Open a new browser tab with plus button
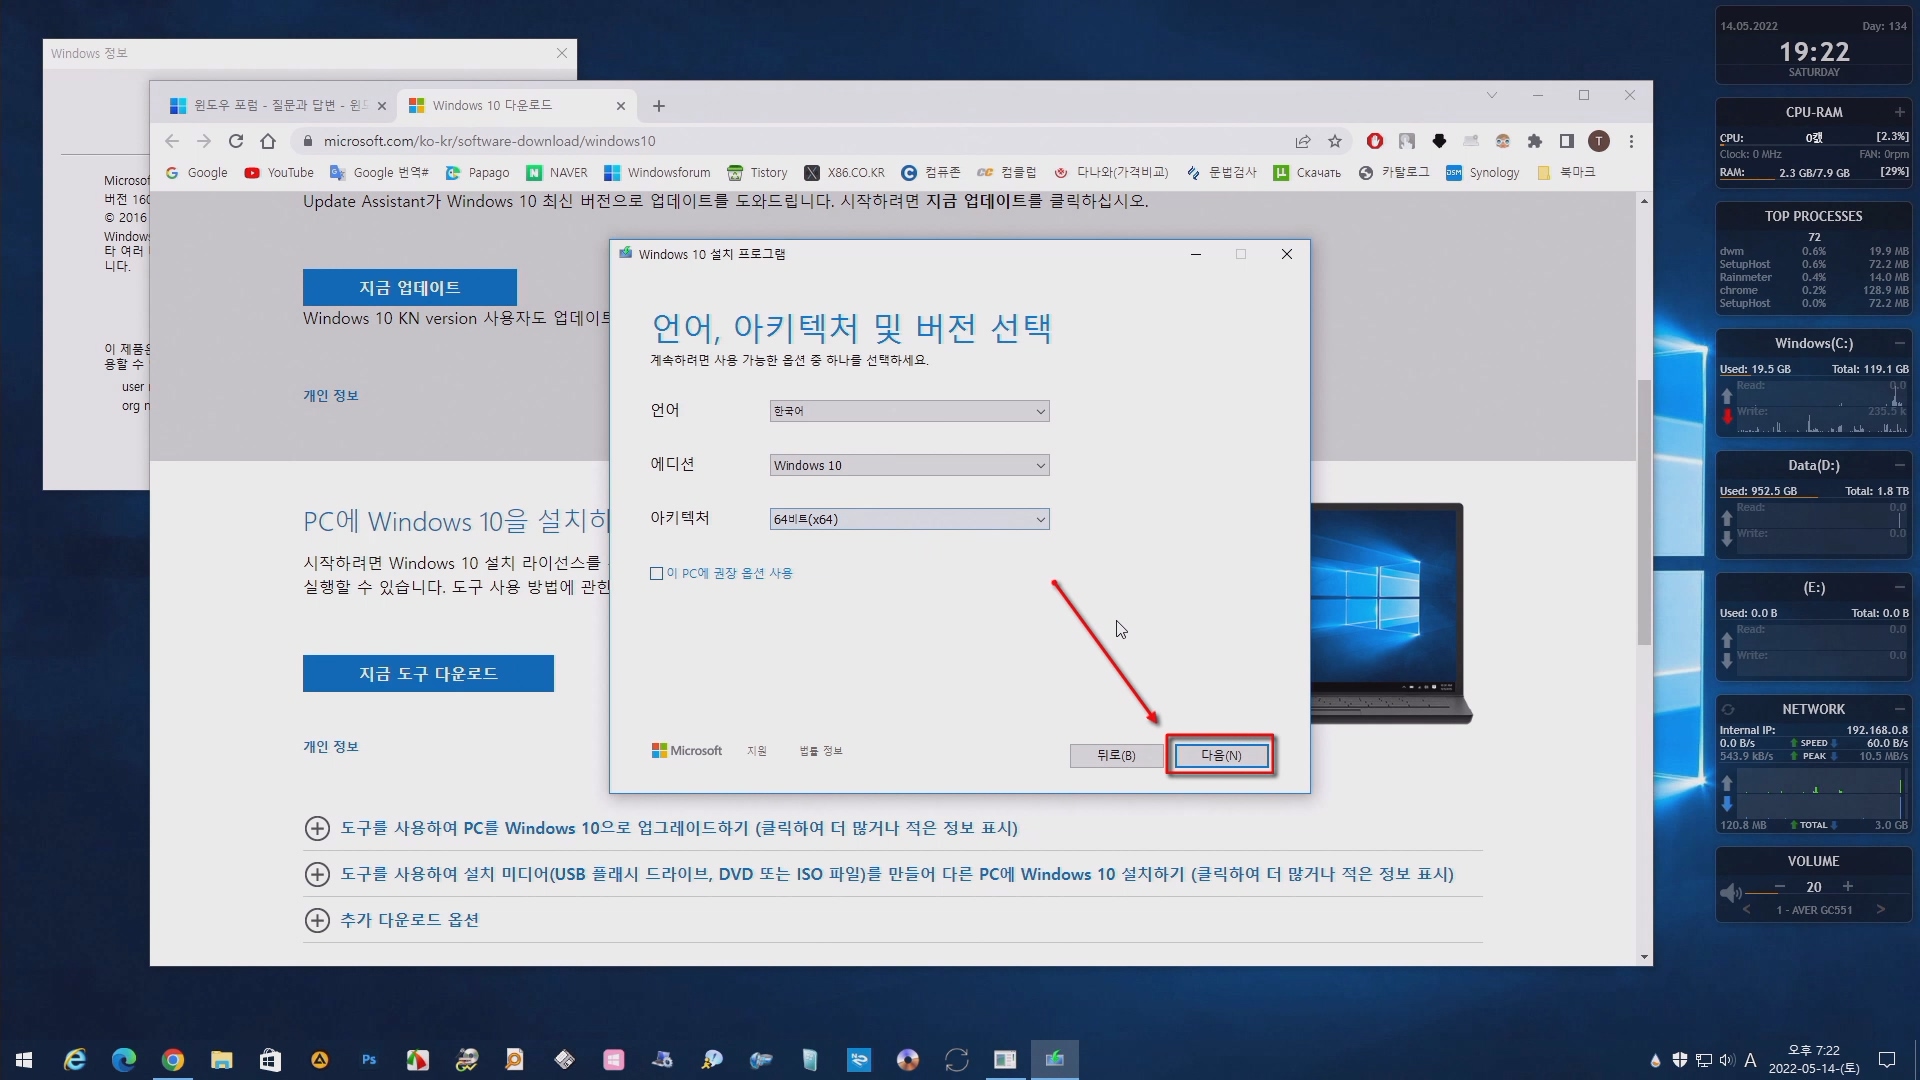Screen dimensions: 1920x1080 (x=658, y=106)
